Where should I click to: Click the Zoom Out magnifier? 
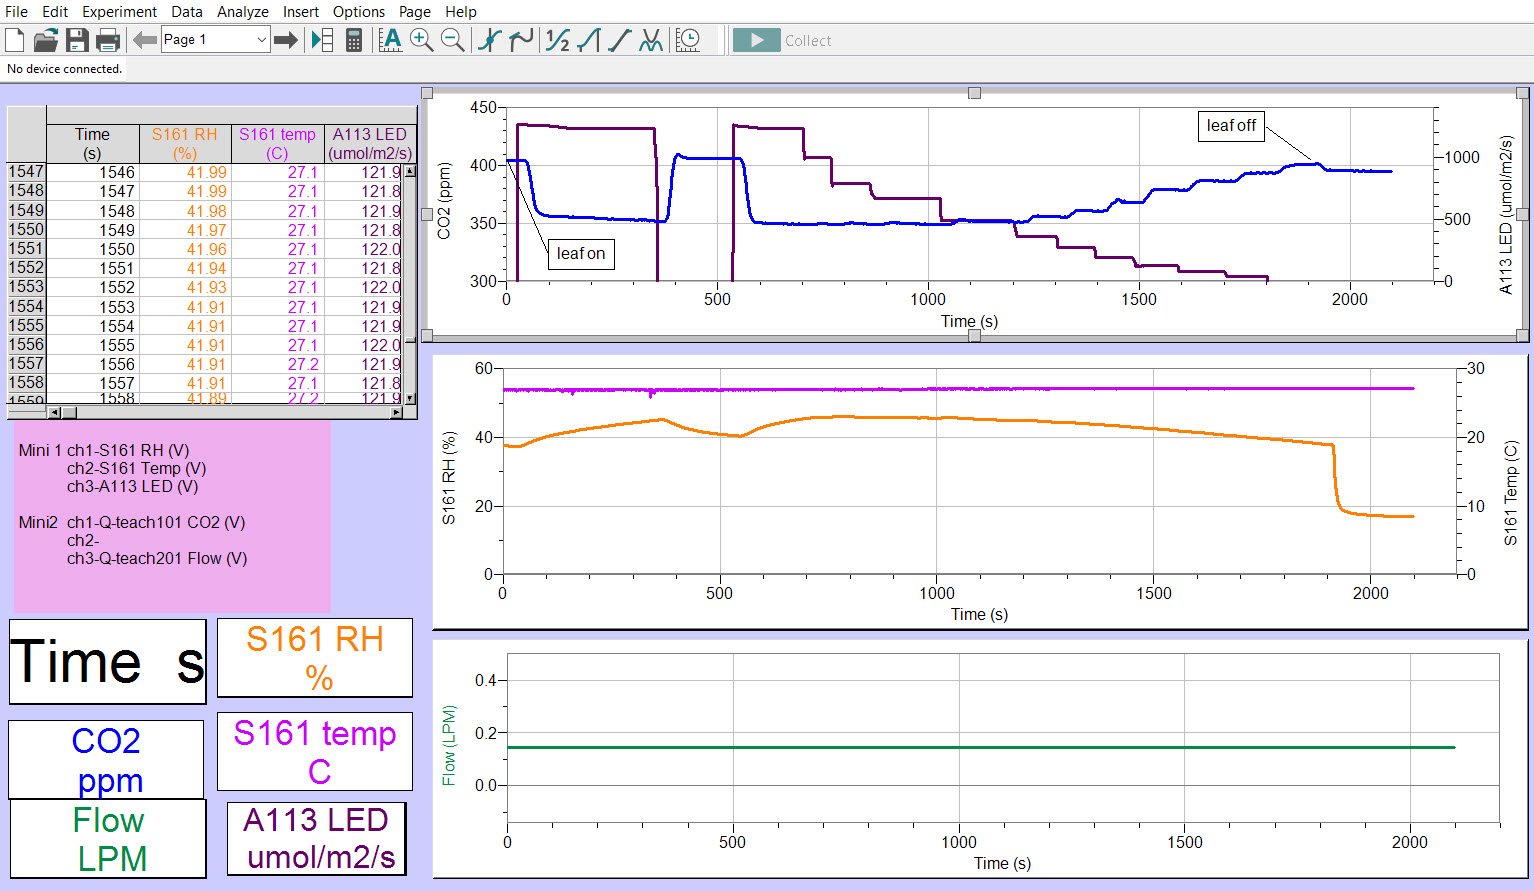coord(453,40)
